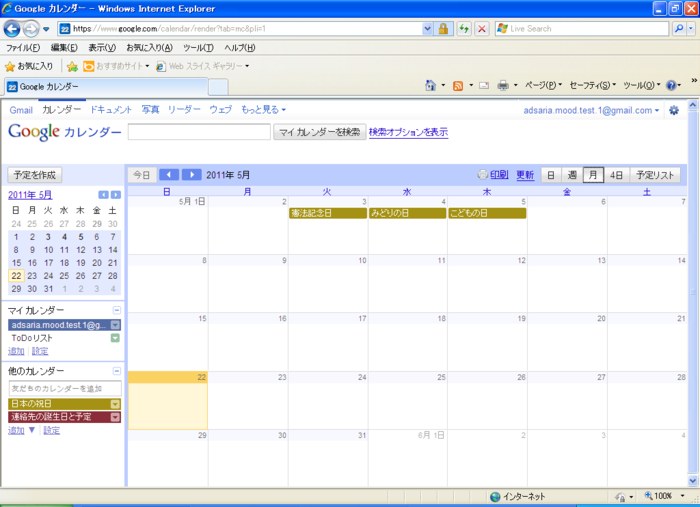
Task: Open the おすすめサイト favorites bar item
Action: [116, 66]
